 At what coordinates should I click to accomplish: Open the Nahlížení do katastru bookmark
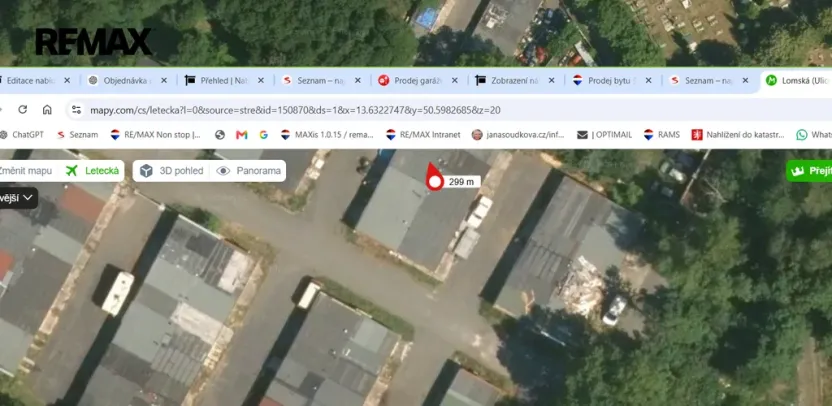tap(738, 135)
